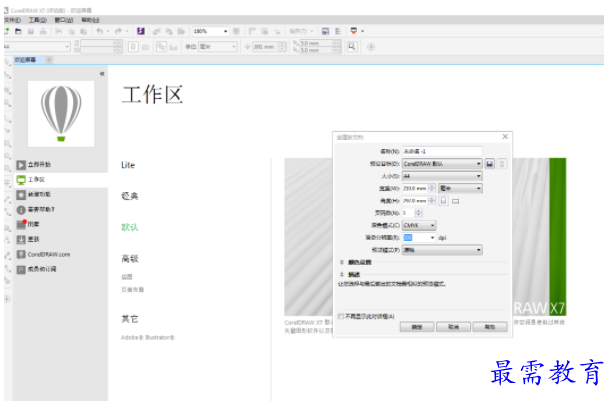Click the Import icon in toolbar
Viewport: 612px width, 404px height.
[157, 31]
